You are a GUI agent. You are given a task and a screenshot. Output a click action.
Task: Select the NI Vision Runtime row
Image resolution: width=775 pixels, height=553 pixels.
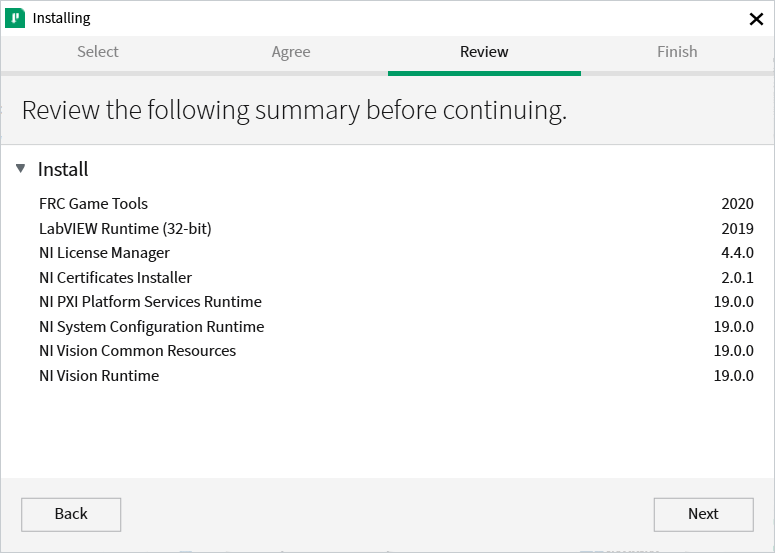(396, 376)
